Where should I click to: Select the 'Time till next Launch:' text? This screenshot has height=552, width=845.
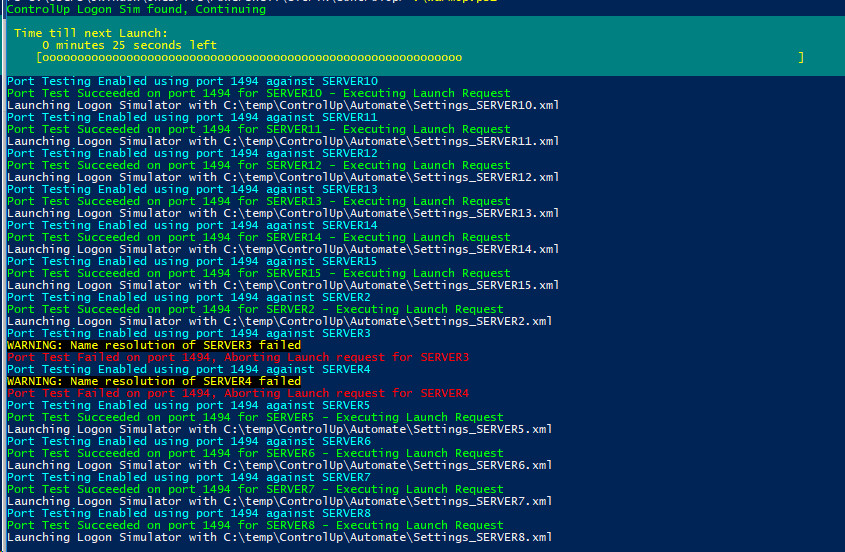[91, 33]
